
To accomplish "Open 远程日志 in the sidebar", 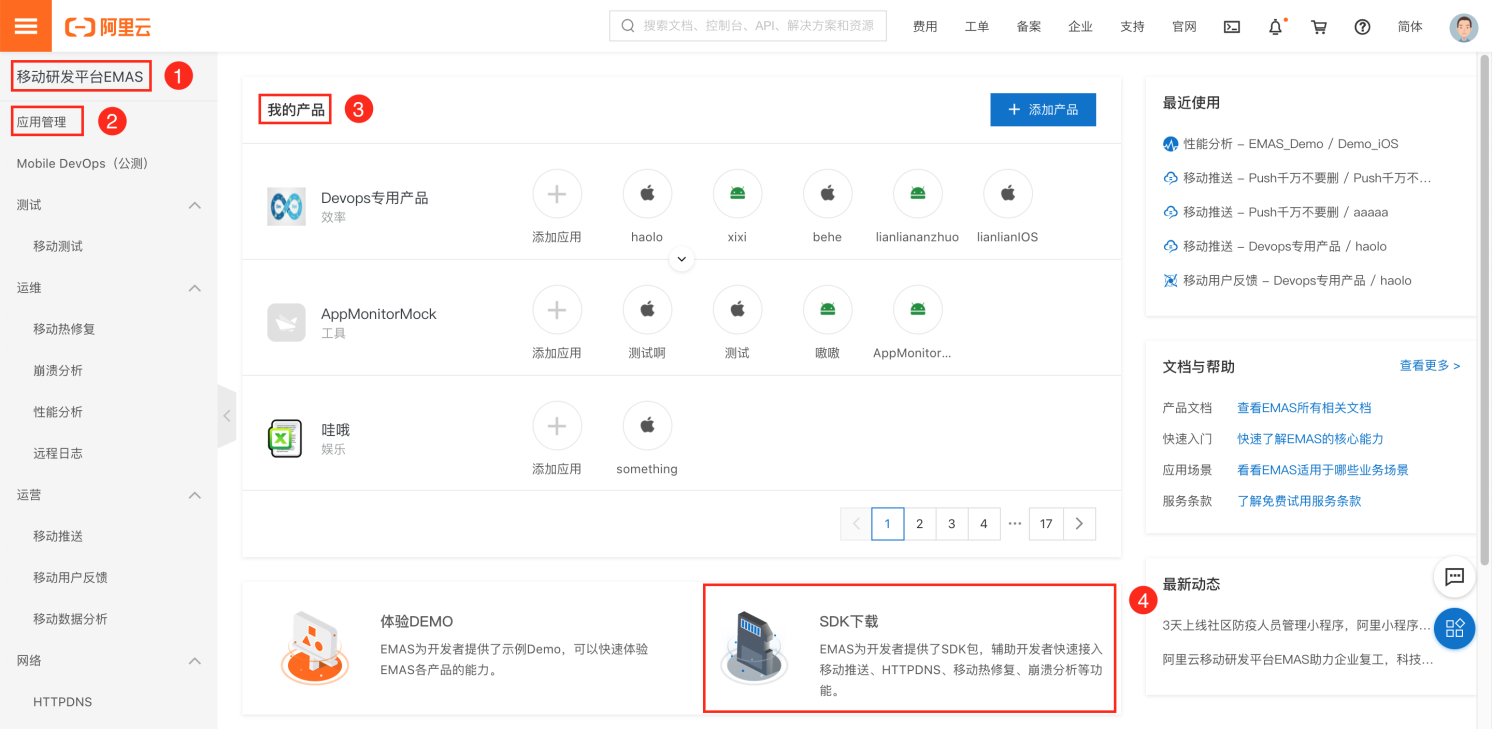I will [58, 453].
